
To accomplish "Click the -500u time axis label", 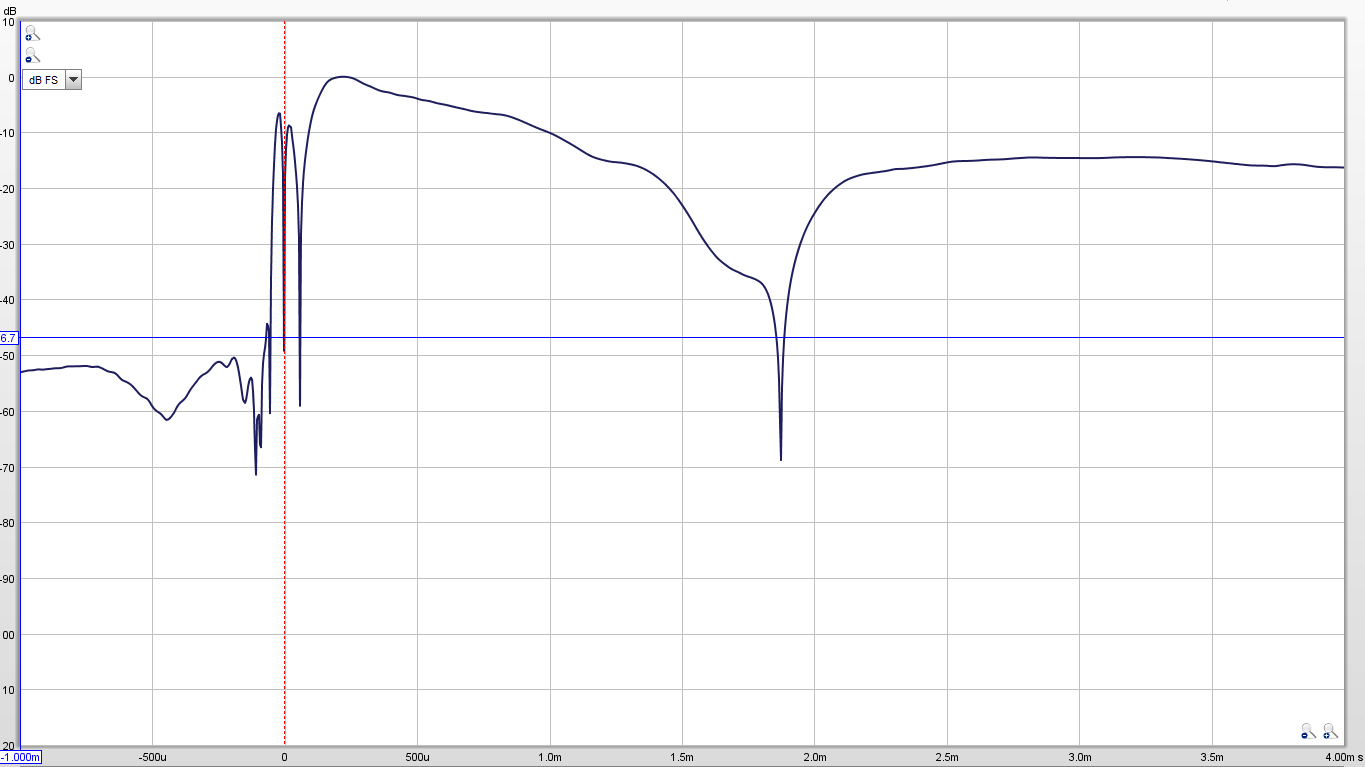I will [x=152, y=757].
